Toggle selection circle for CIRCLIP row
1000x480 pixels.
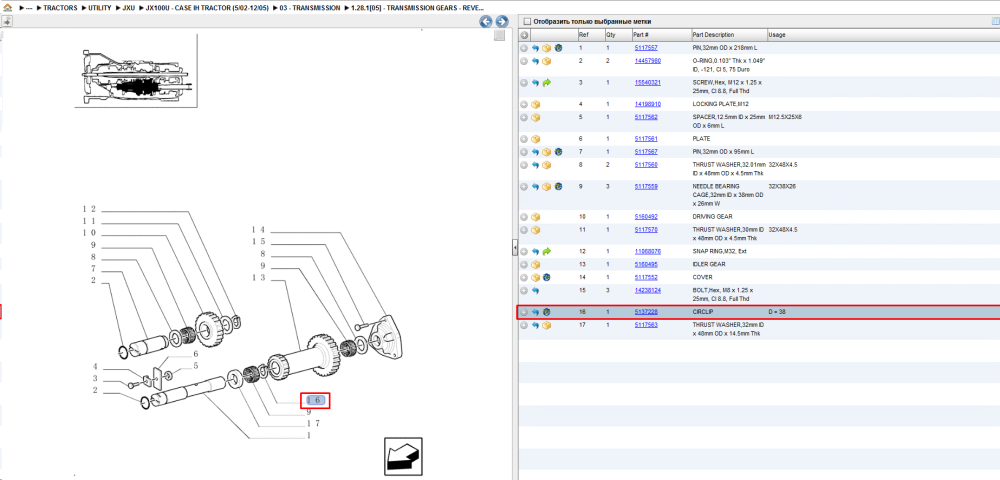(524, 312)
